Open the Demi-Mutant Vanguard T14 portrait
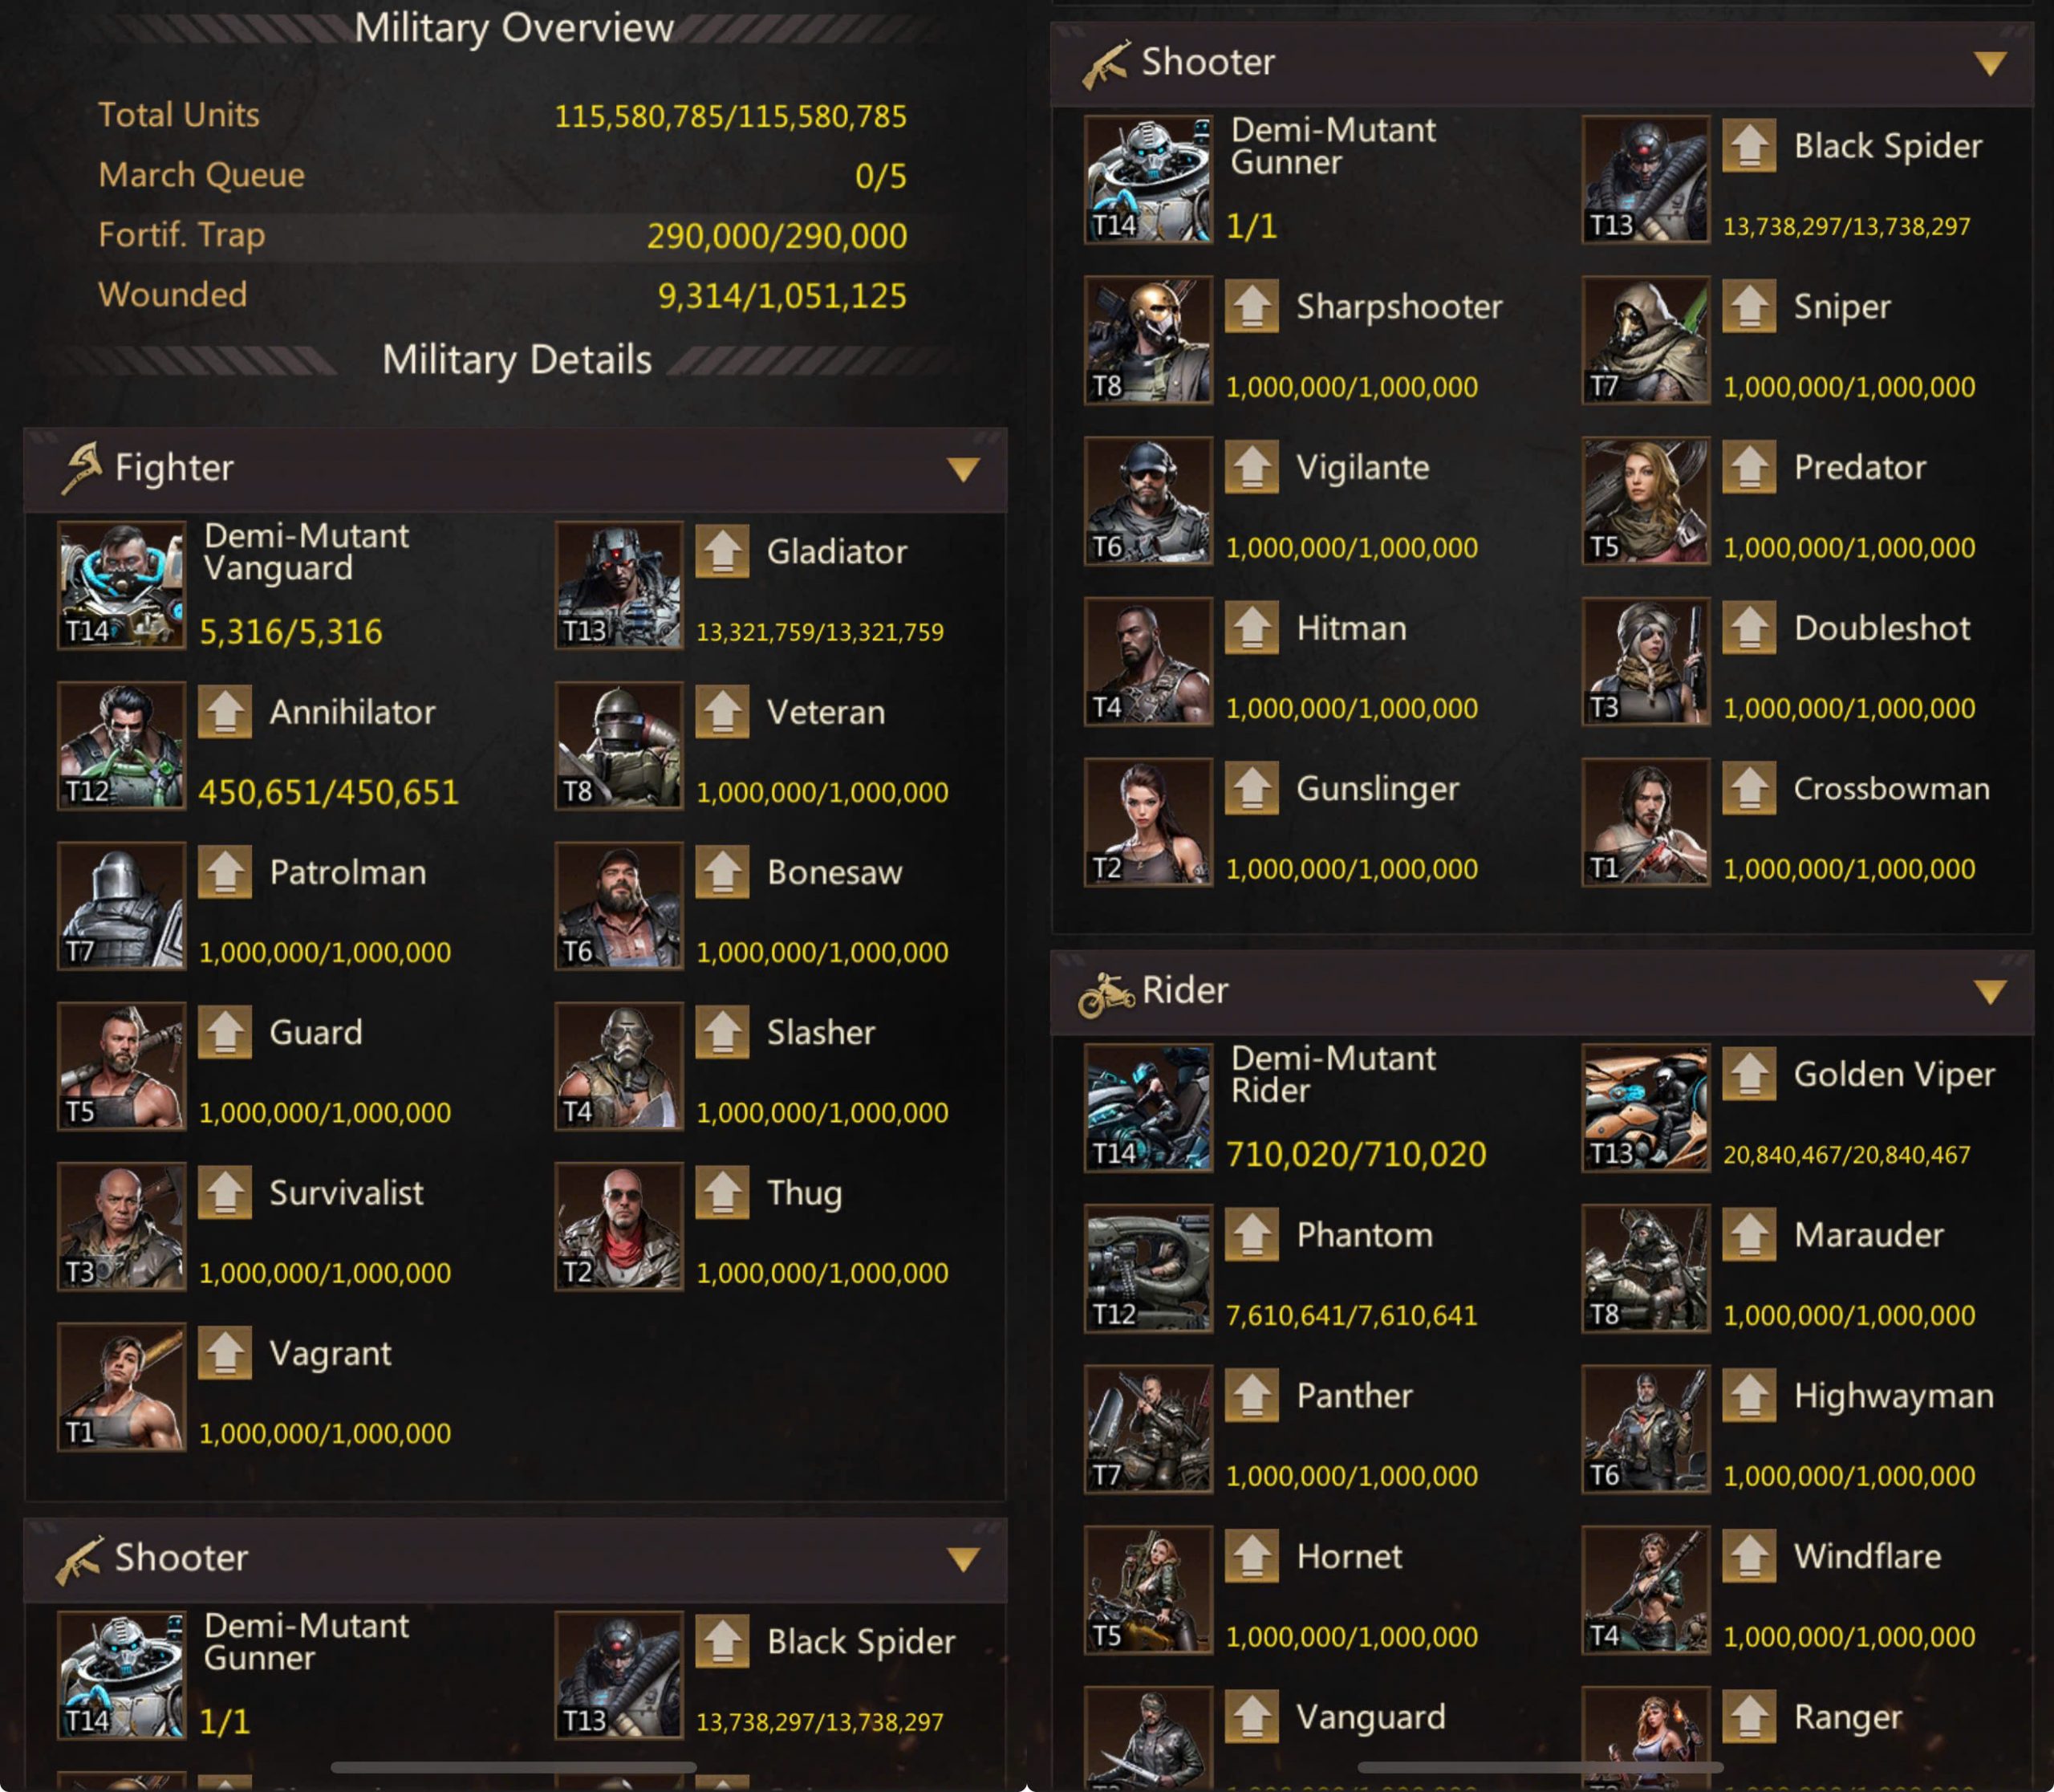This screenshot has width=2054, height=1792. click(121, 585)
